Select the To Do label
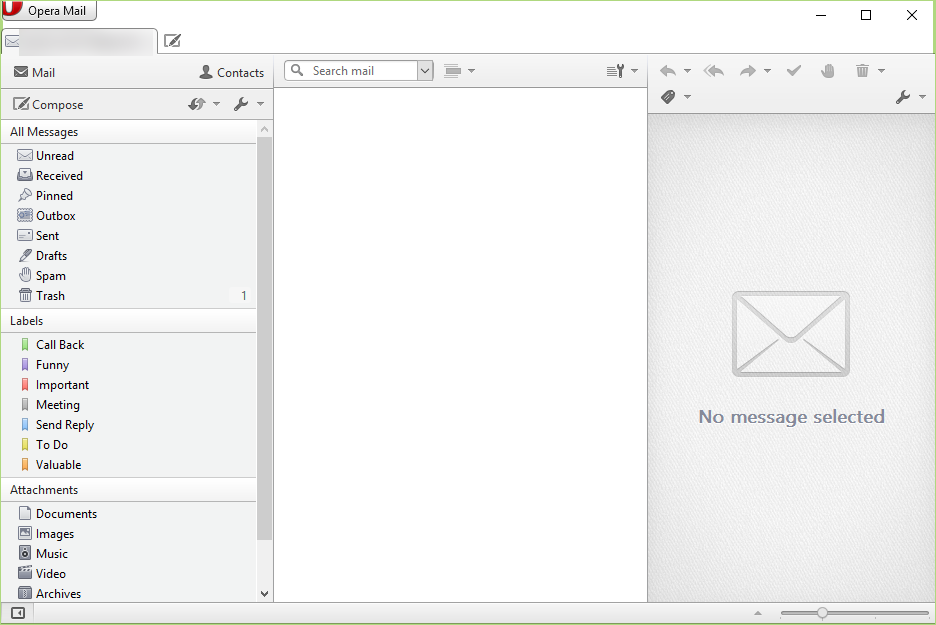 point(129,445)
